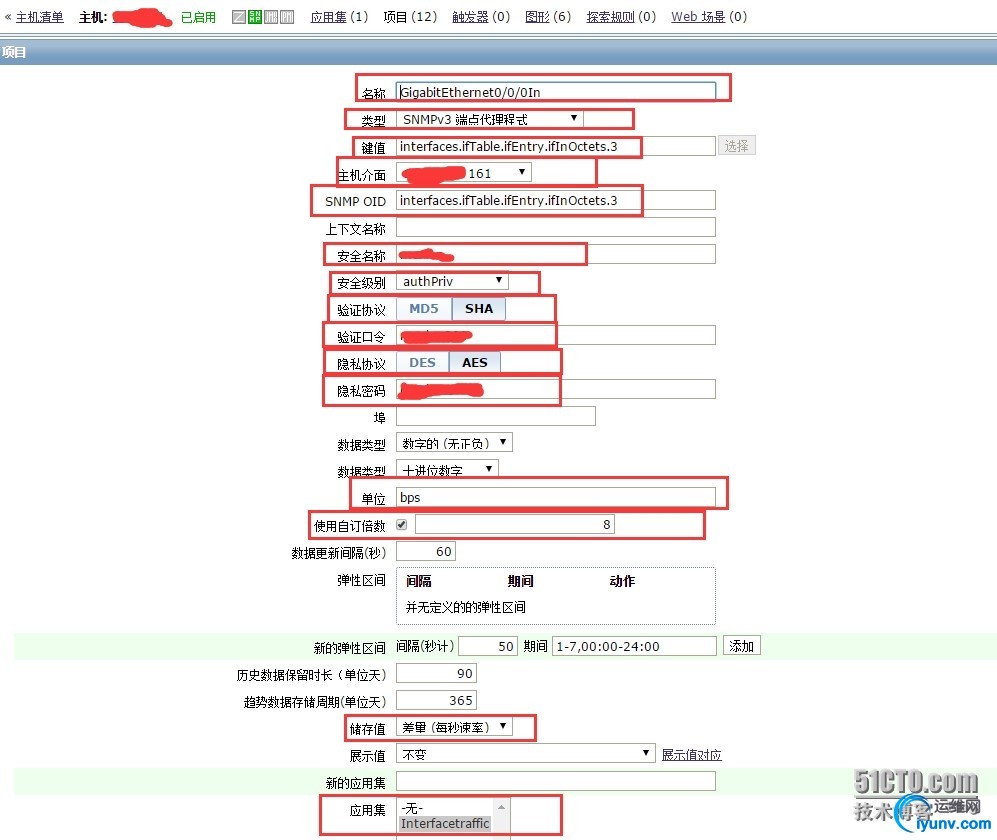Screen dimensions: 997x840
Task: Open the 探索规则 (0) tab
Action: click(621, 17)
